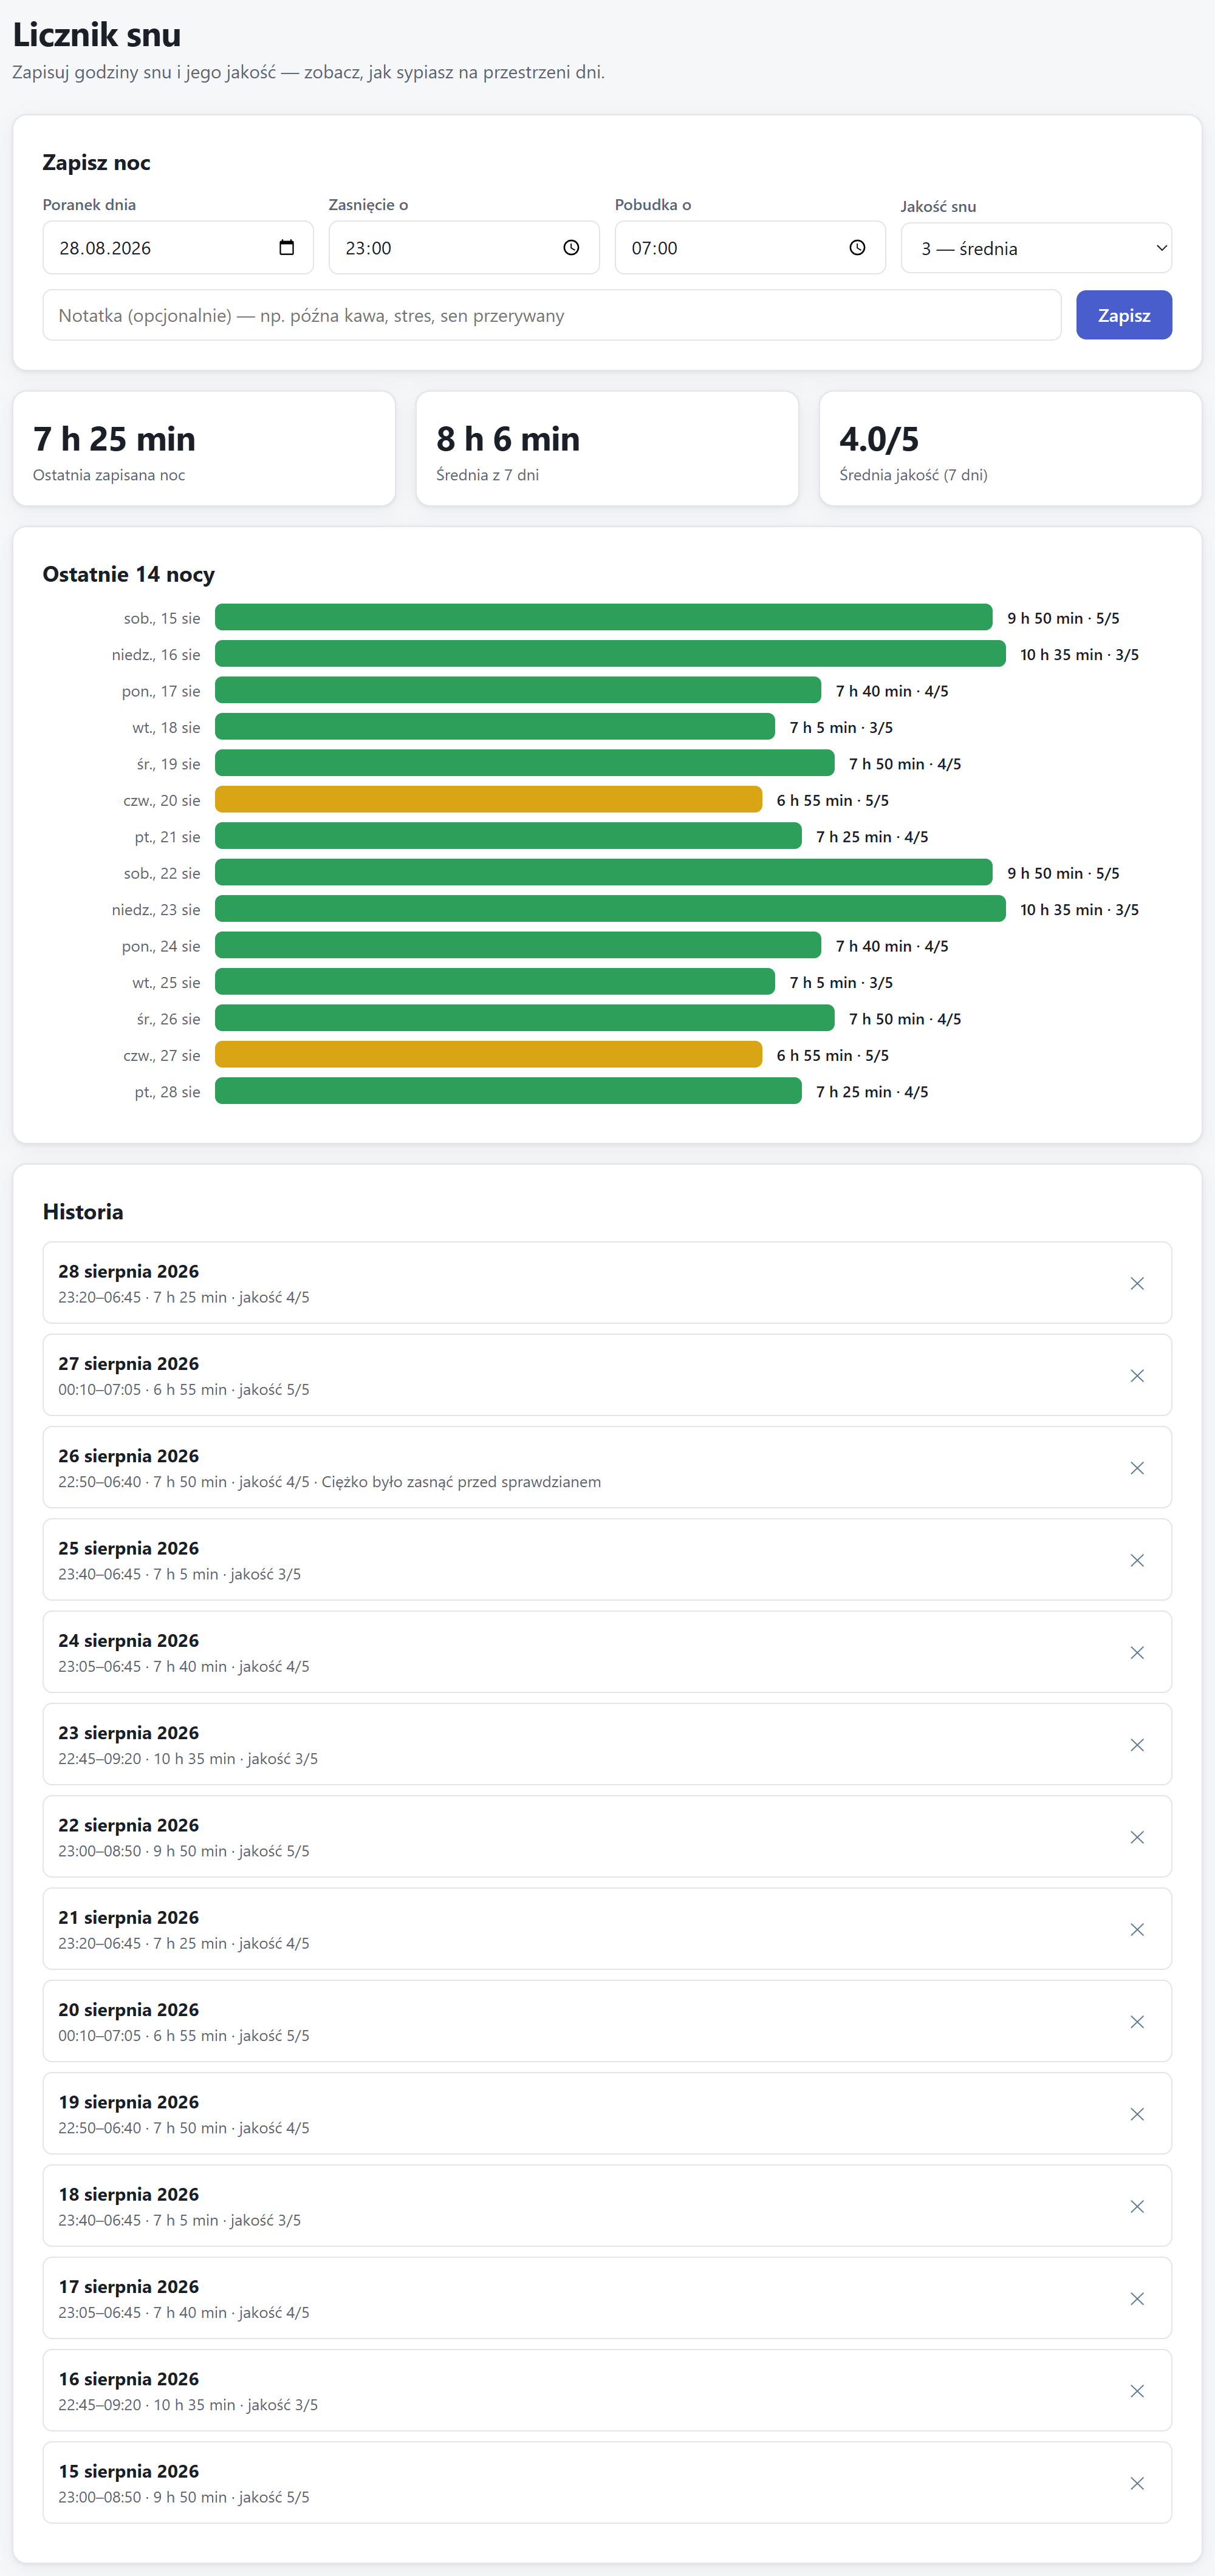Image resolution: width=1215 pixels, height=2576 pixels.
Task: Click the '4.0/5' average quality stat
Action: tap(879, 439)
